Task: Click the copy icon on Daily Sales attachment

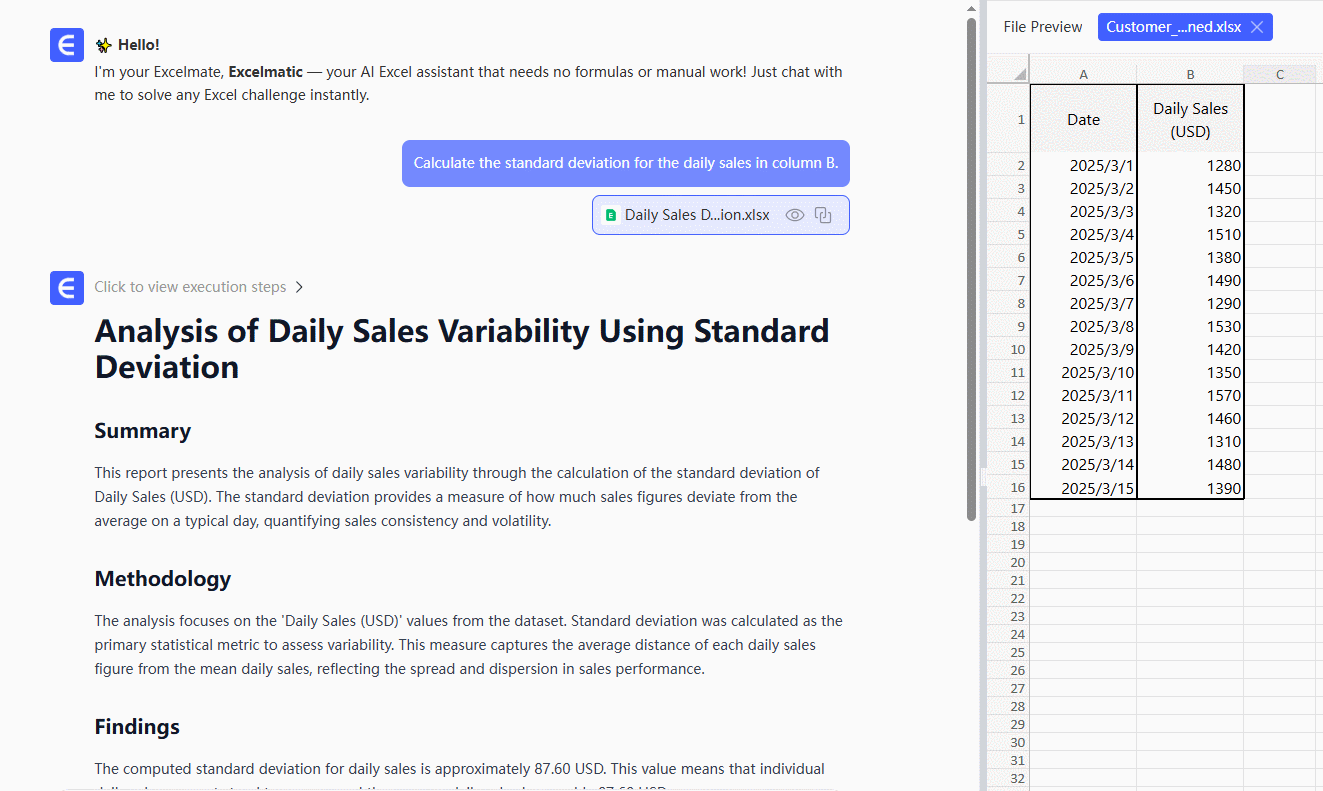Action: pos(823,215)
